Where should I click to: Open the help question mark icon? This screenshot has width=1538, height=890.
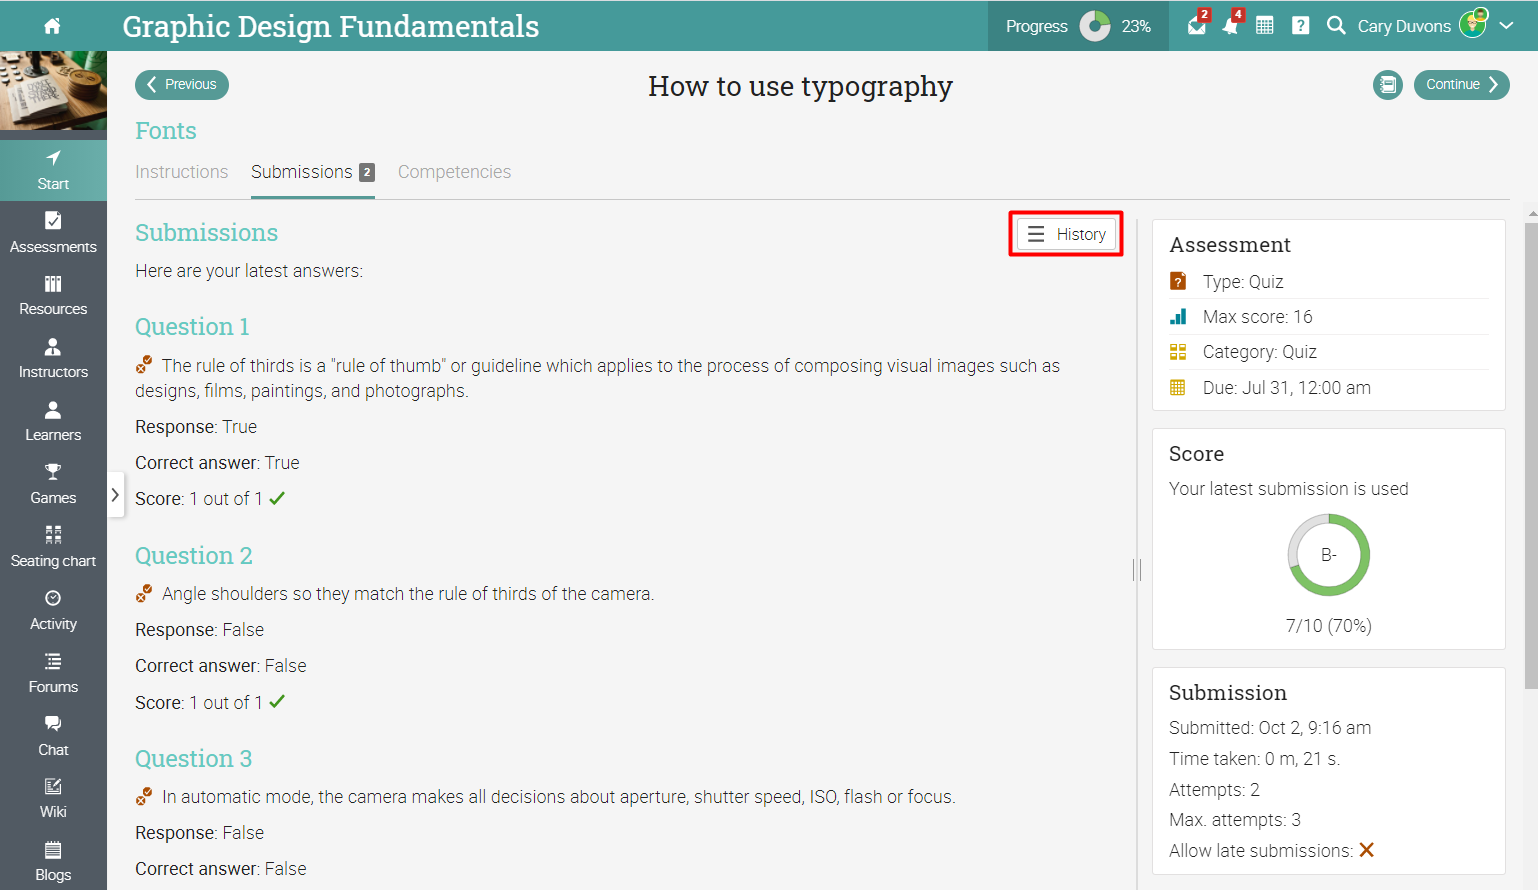(1300, 26)
